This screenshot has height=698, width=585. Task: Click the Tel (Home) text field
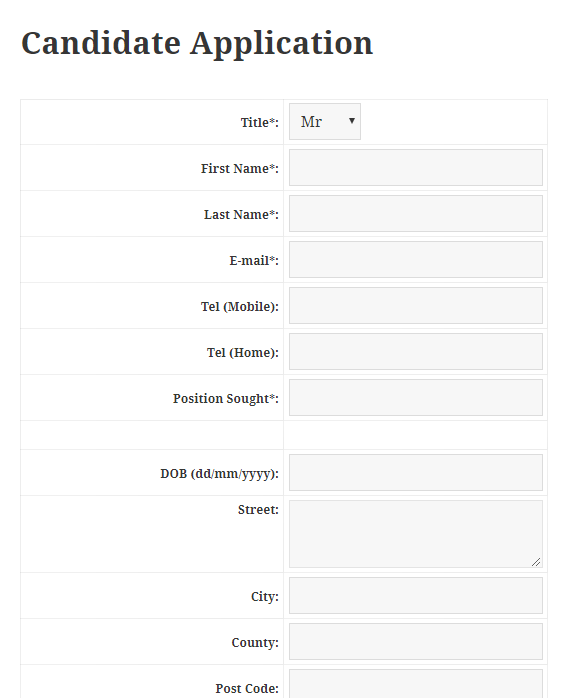click(416, 352)
